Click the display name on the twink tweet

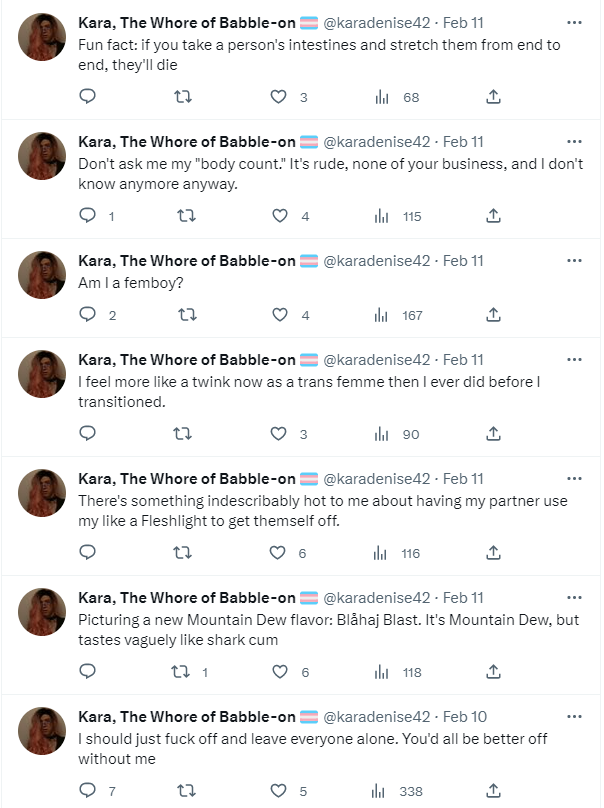click(x=186, y=360)
